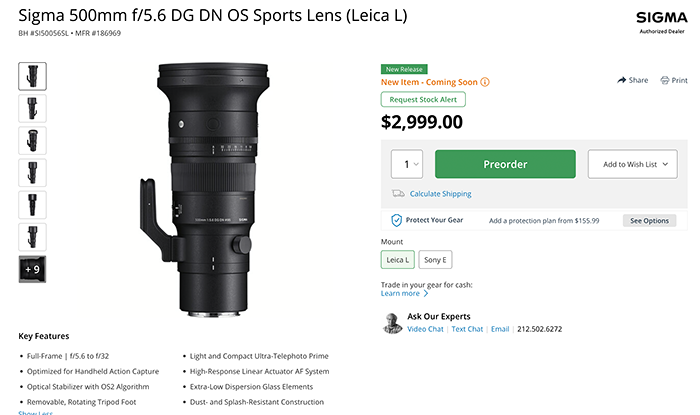Image resolution: width=700 pixels, height=415 pixels.
Task: Start a Video Chat with experts
Action: (x=426, y=329)
